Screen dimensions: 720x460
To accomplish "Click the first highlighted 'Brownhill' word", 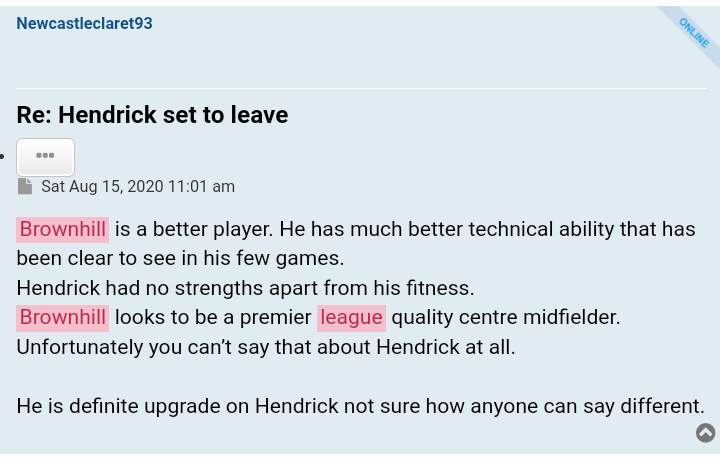I will point(62,229).
